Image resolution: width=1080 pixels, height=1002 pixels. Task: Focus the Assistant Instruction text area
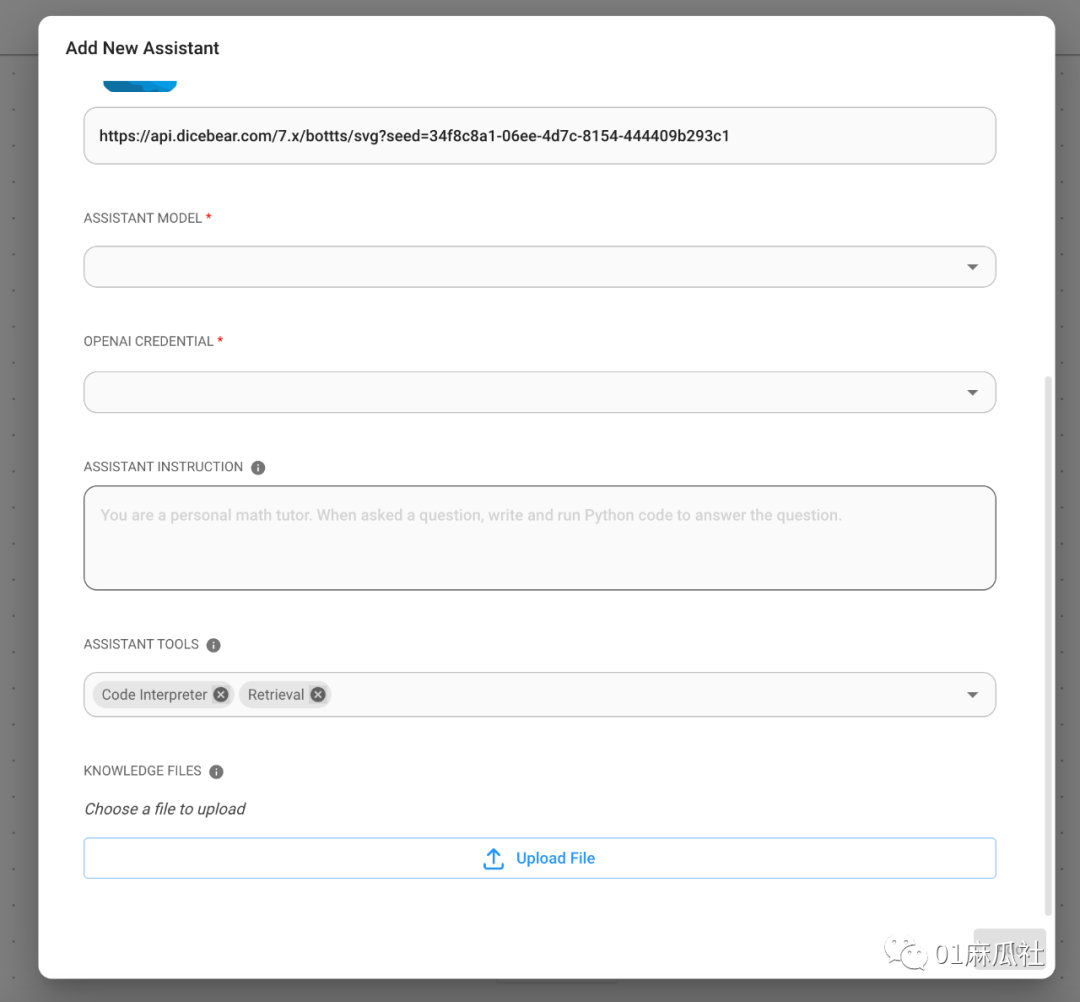click(539, 538)
